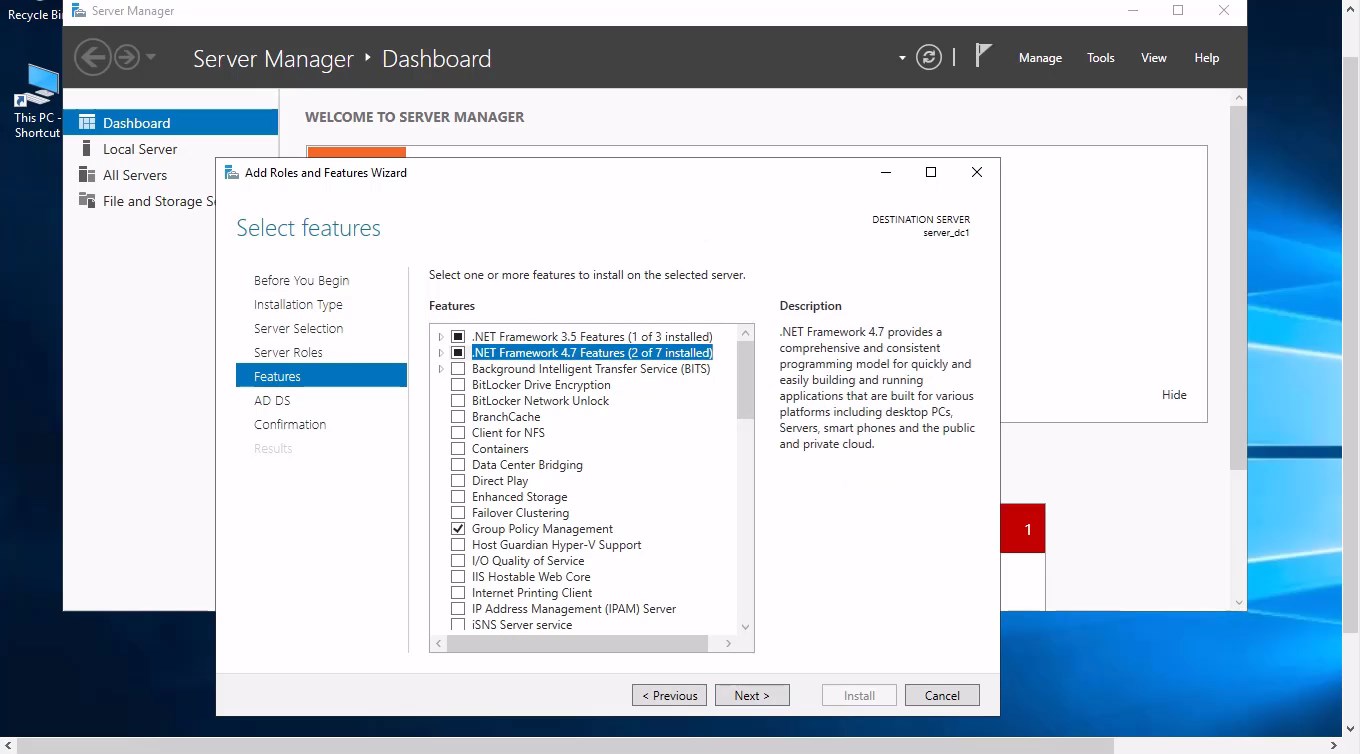Expand .NET Framework 4.7 Features node

click(441, 353)
